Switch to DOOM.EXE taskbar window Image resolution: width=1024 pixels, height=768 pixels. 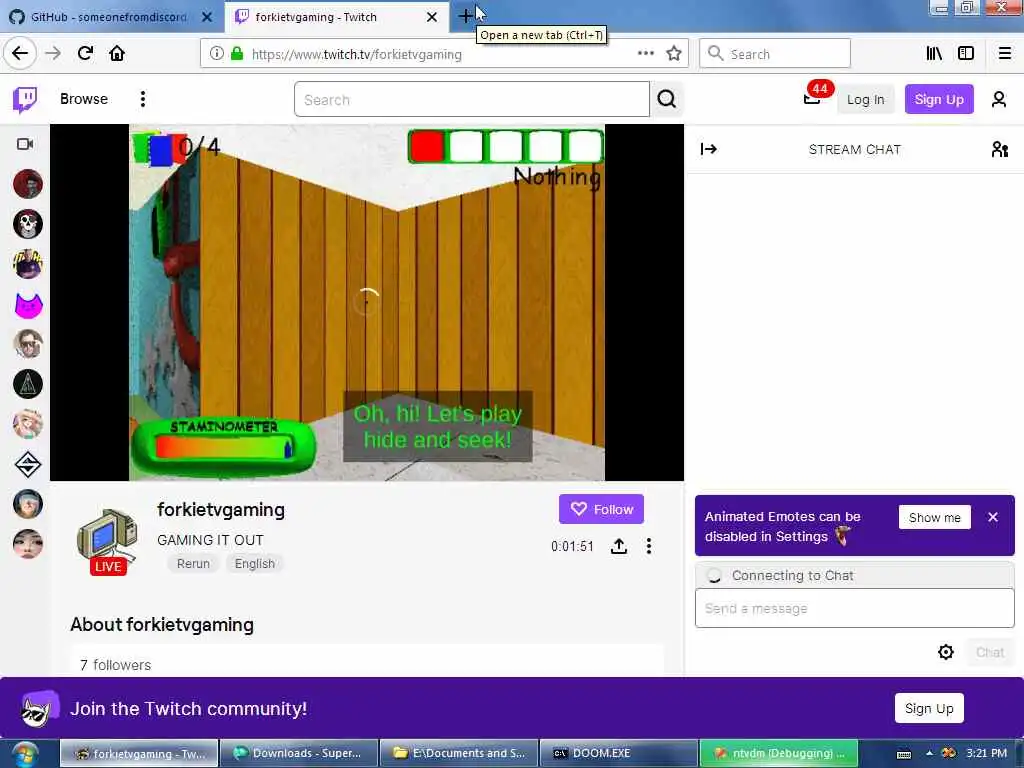618,754
